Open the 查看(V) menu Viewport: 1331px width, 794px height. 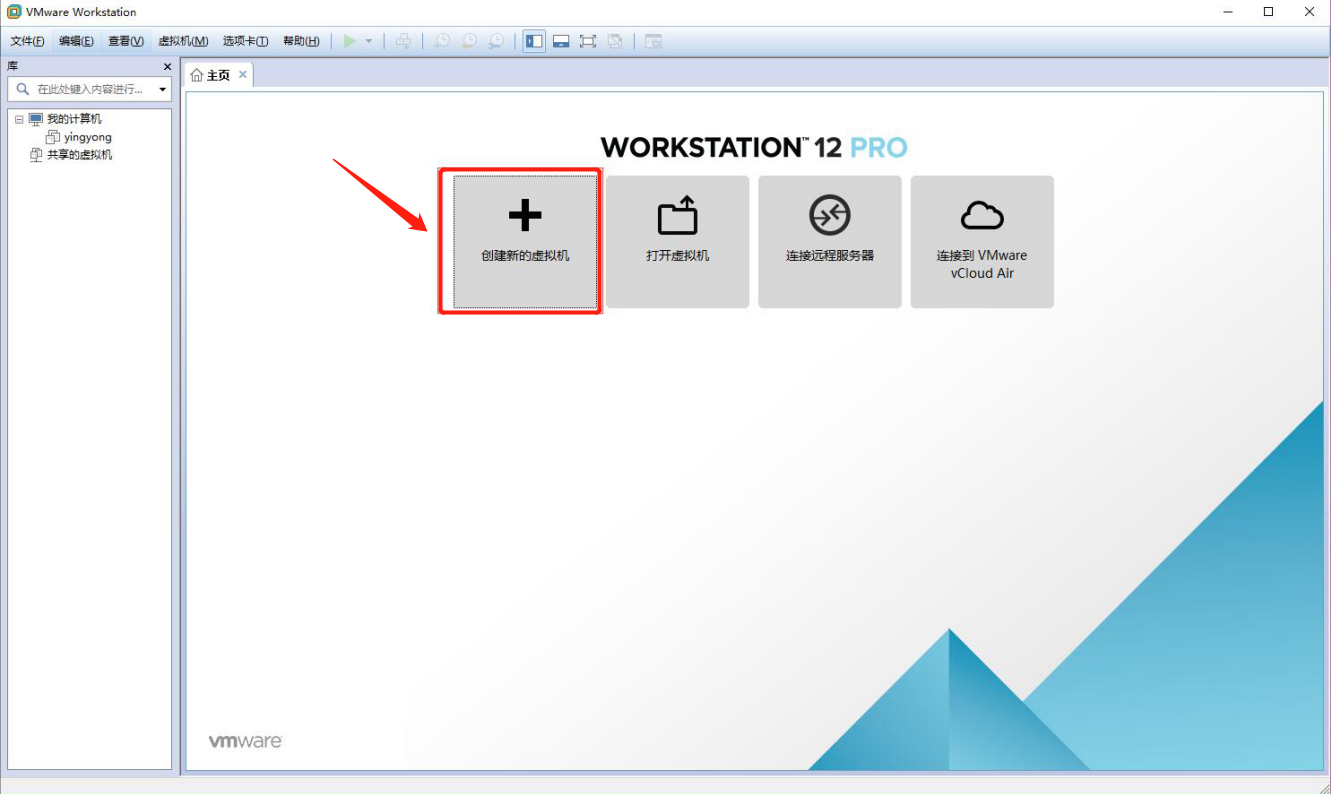(126, 41)
